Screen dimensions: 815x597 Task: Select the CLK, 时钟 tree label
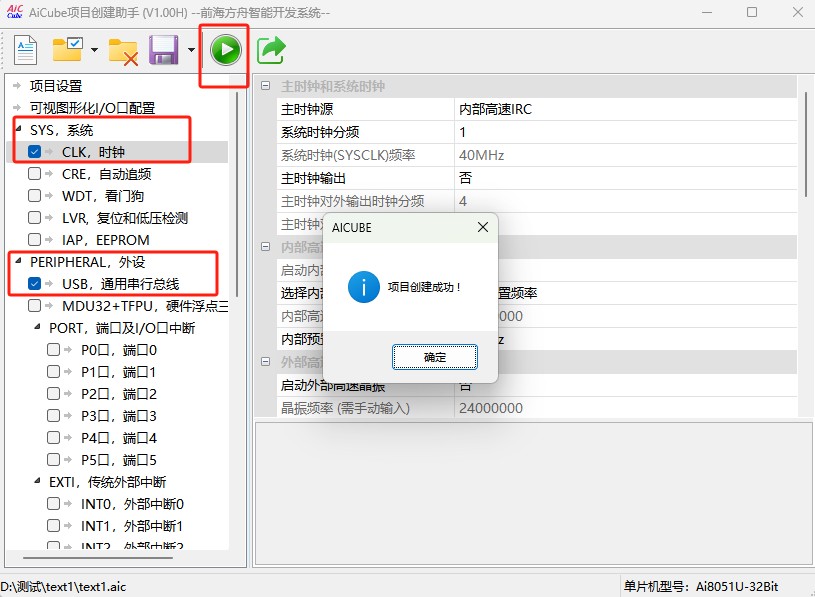tap(93, 152)
